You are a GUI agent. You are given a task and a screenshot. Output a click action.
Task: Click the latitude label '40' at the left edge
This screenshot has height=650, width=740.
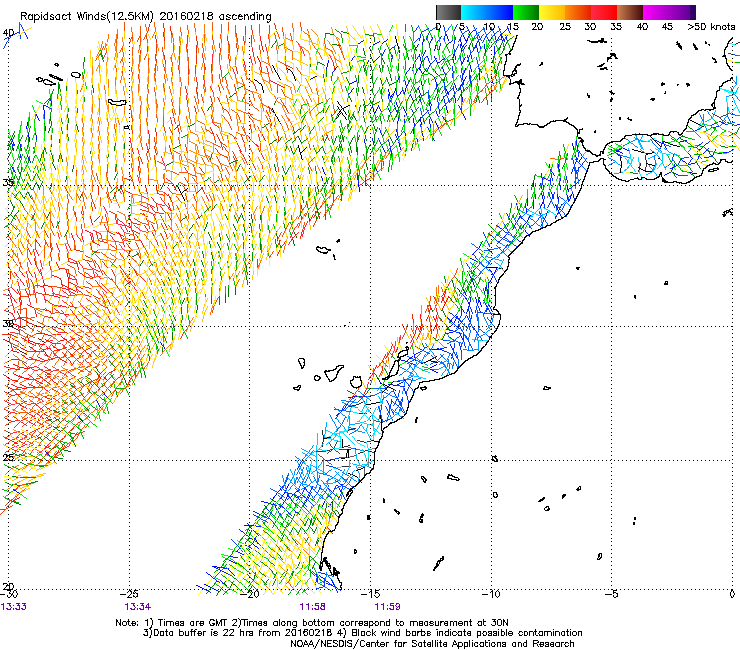pos(8,33)
